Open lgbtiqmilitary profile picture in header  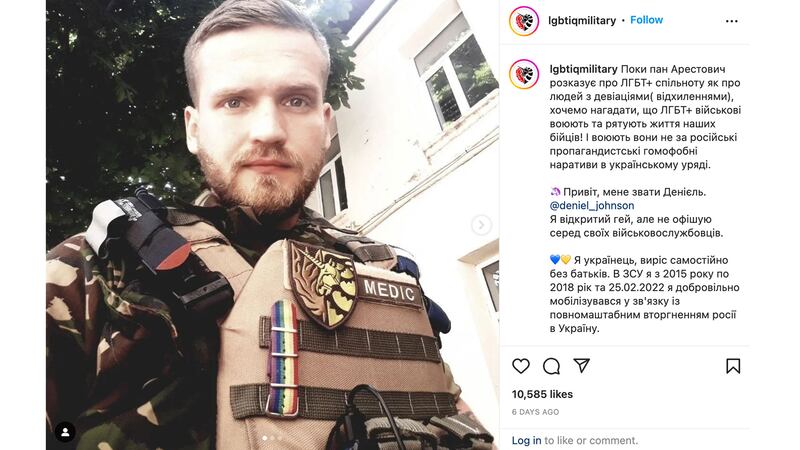click(524, 21)
